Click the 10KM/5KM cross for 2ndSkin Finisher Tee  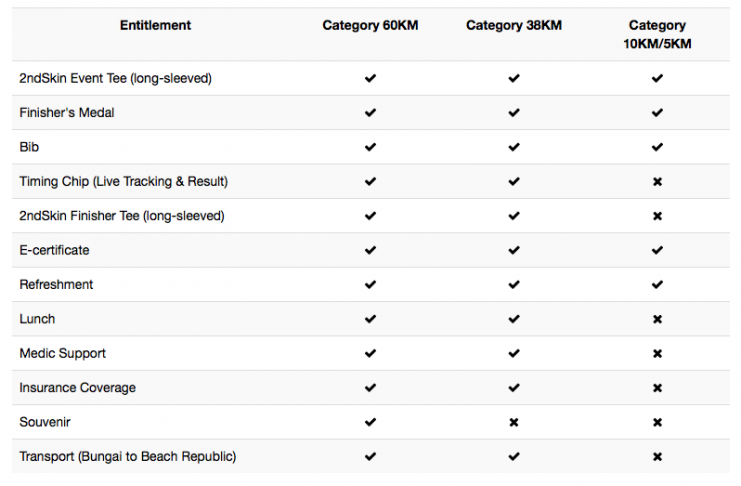pos(657,216)
